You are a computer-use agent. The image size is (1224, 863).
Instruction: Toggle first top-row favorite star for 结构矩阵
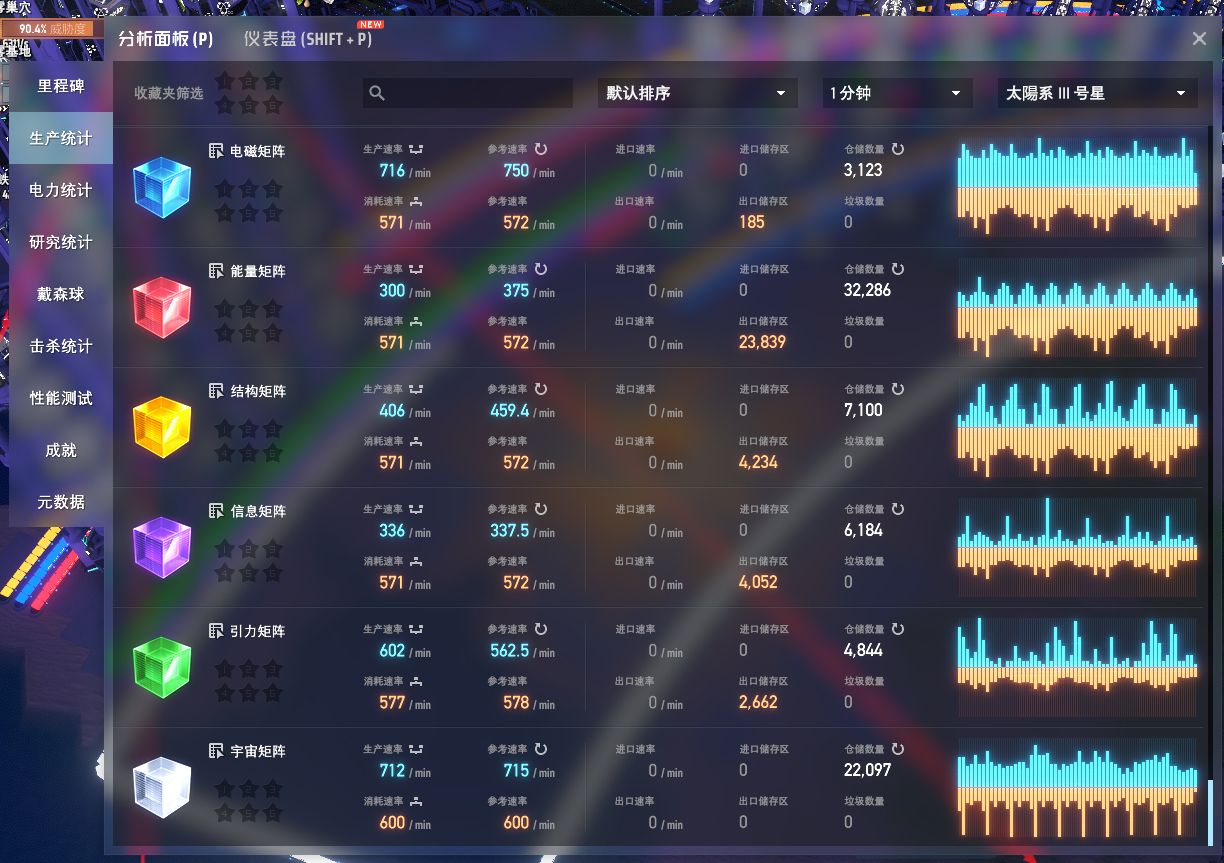224,428
